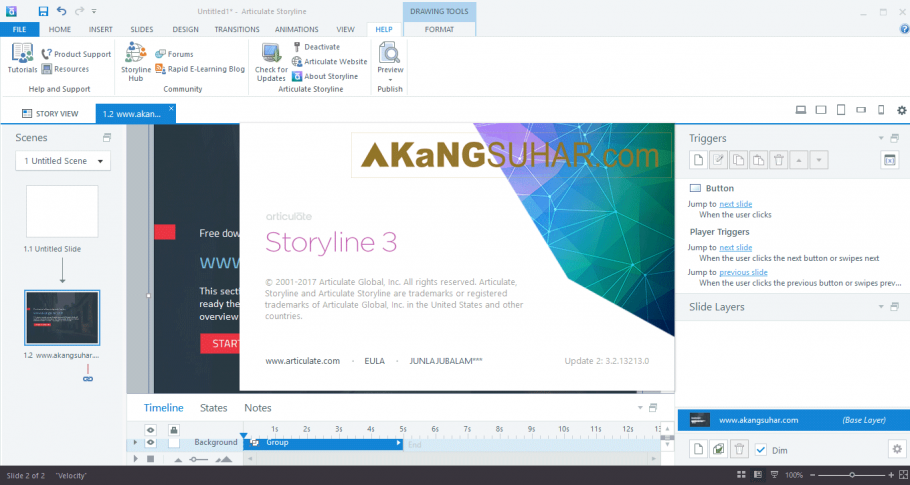Open the Preview dropdown arrow
The width and height of the screenshot is (910, 485).
(x=390, y=79)
